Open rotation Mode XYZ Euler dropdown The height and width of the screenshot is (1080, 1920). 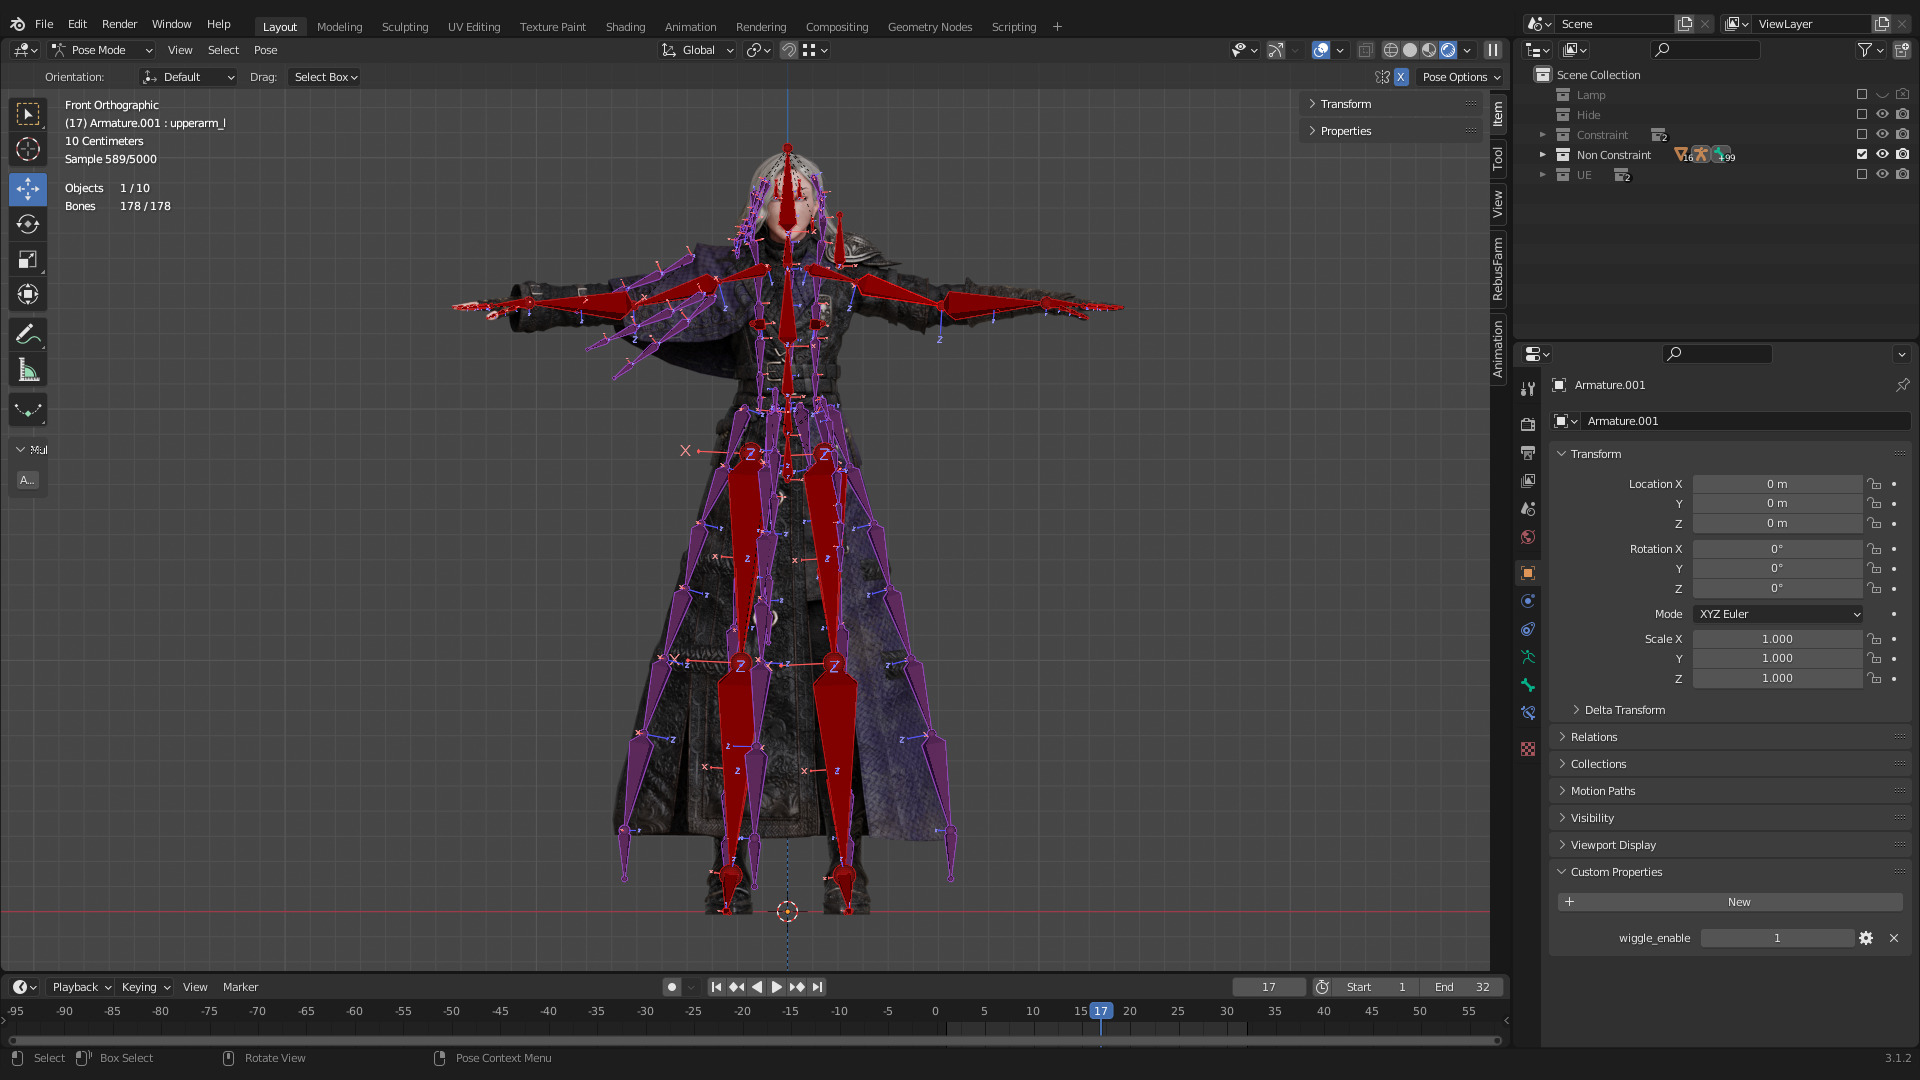[x=1778, y=614]
